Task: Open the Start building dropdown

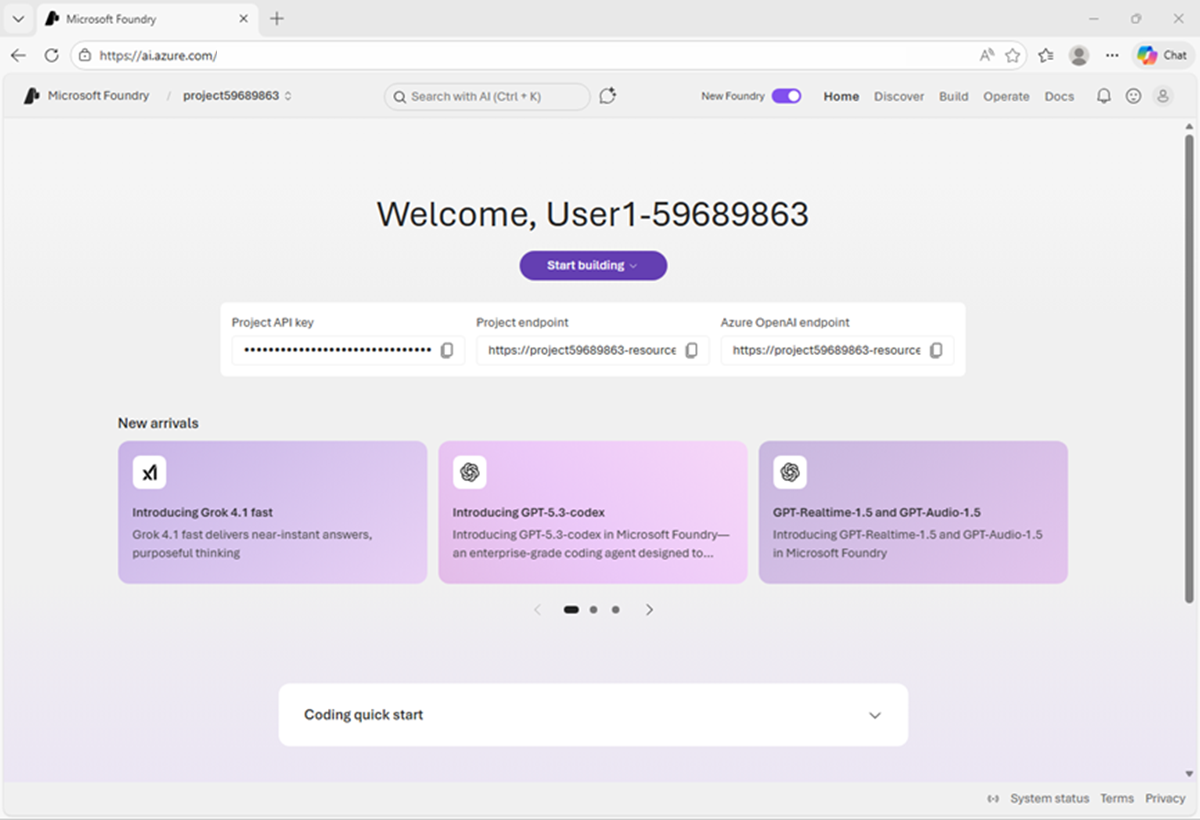Action: point(592,265)
